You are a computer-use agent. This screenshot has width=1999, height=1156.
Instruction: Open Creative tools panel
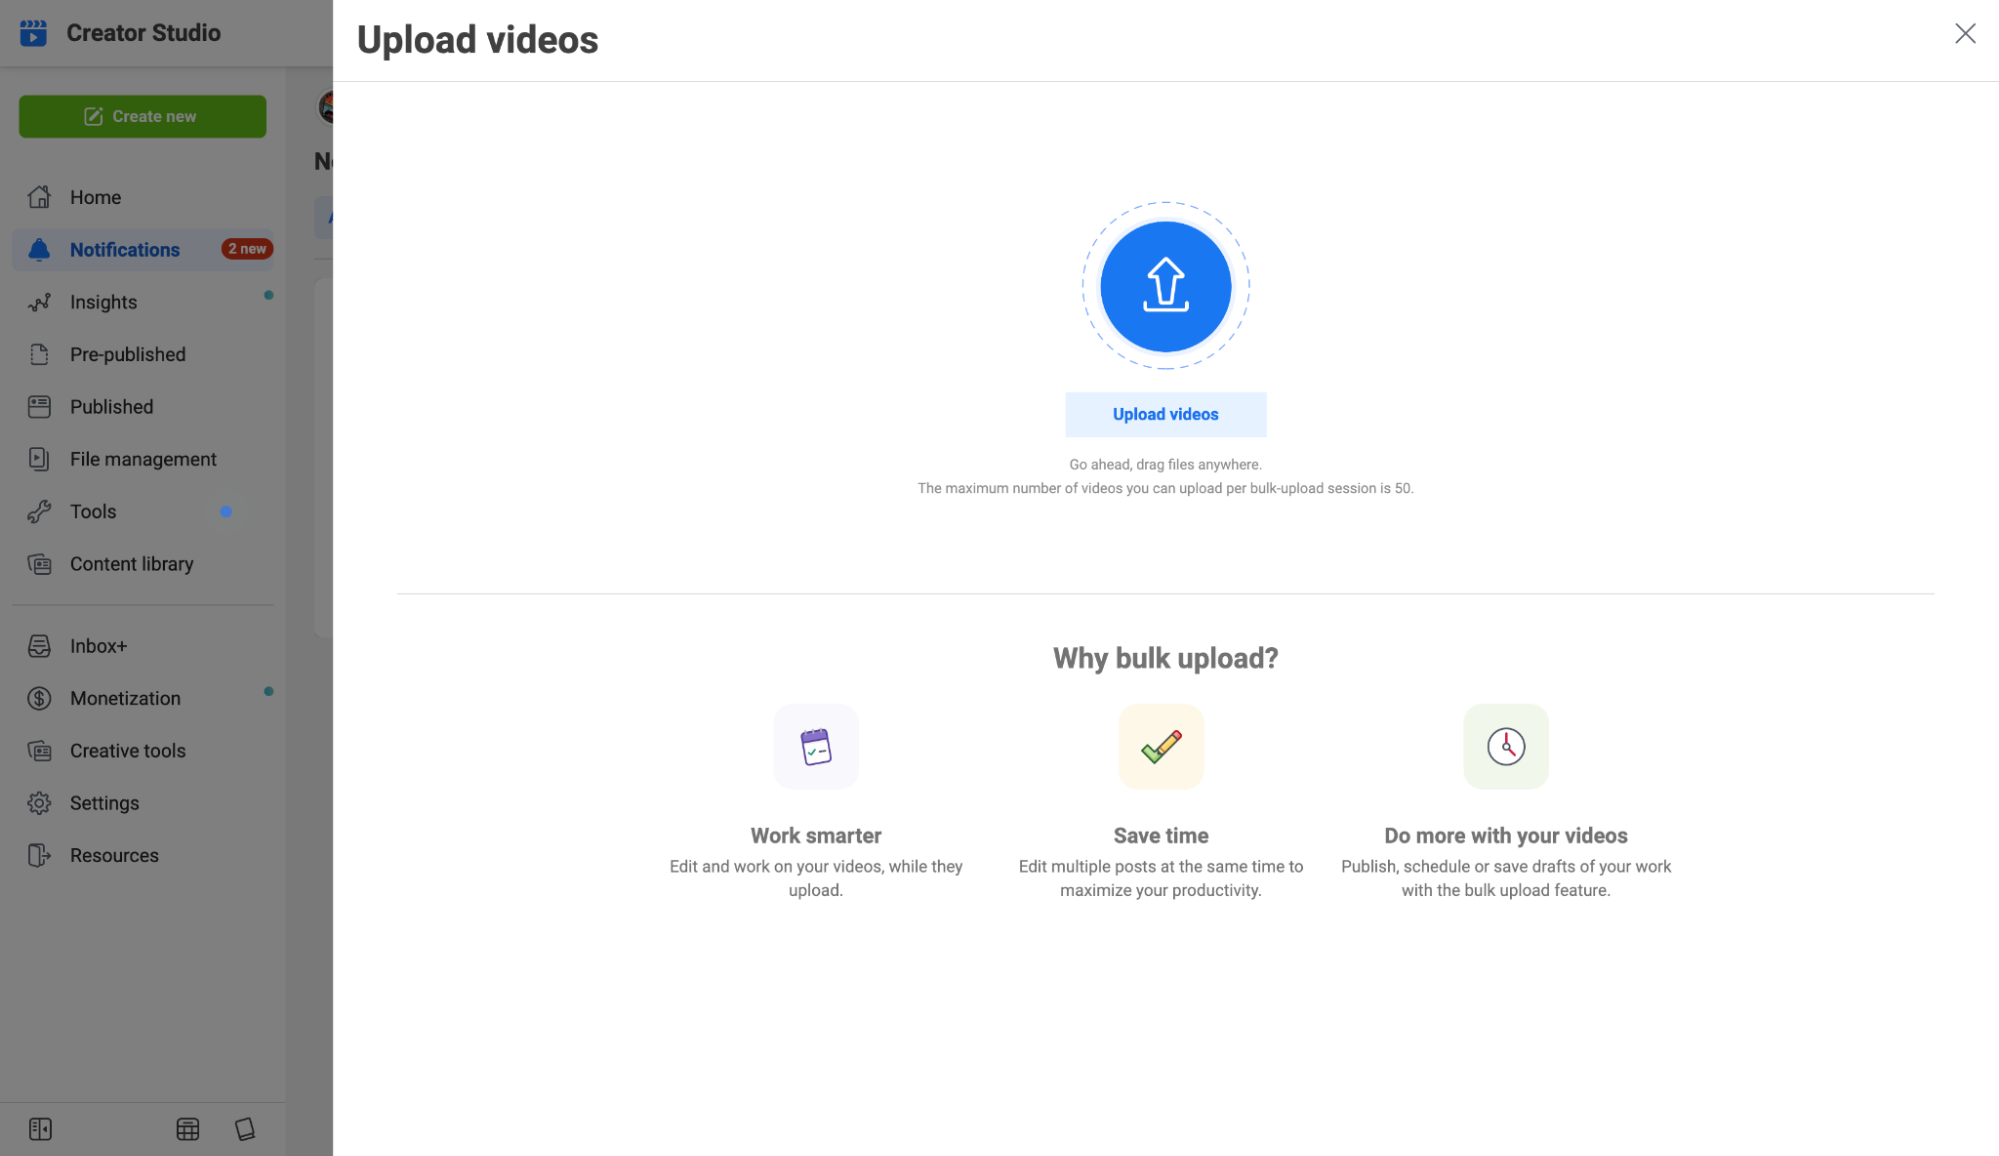[127, 750]
